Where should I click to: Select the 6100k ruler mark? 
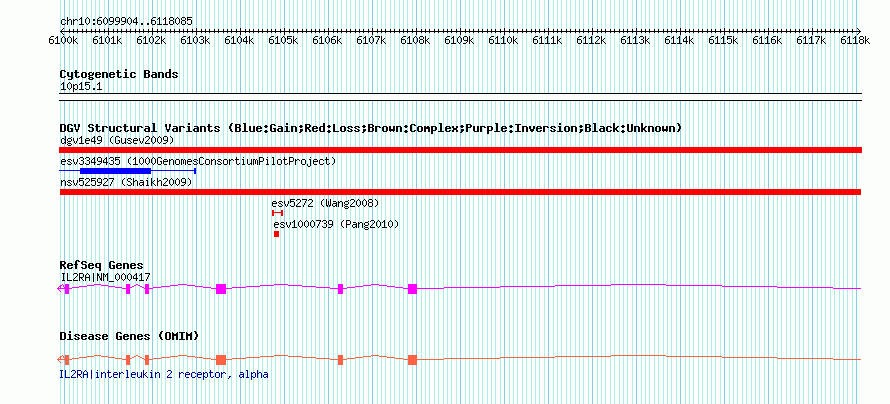tap(62, 40)
